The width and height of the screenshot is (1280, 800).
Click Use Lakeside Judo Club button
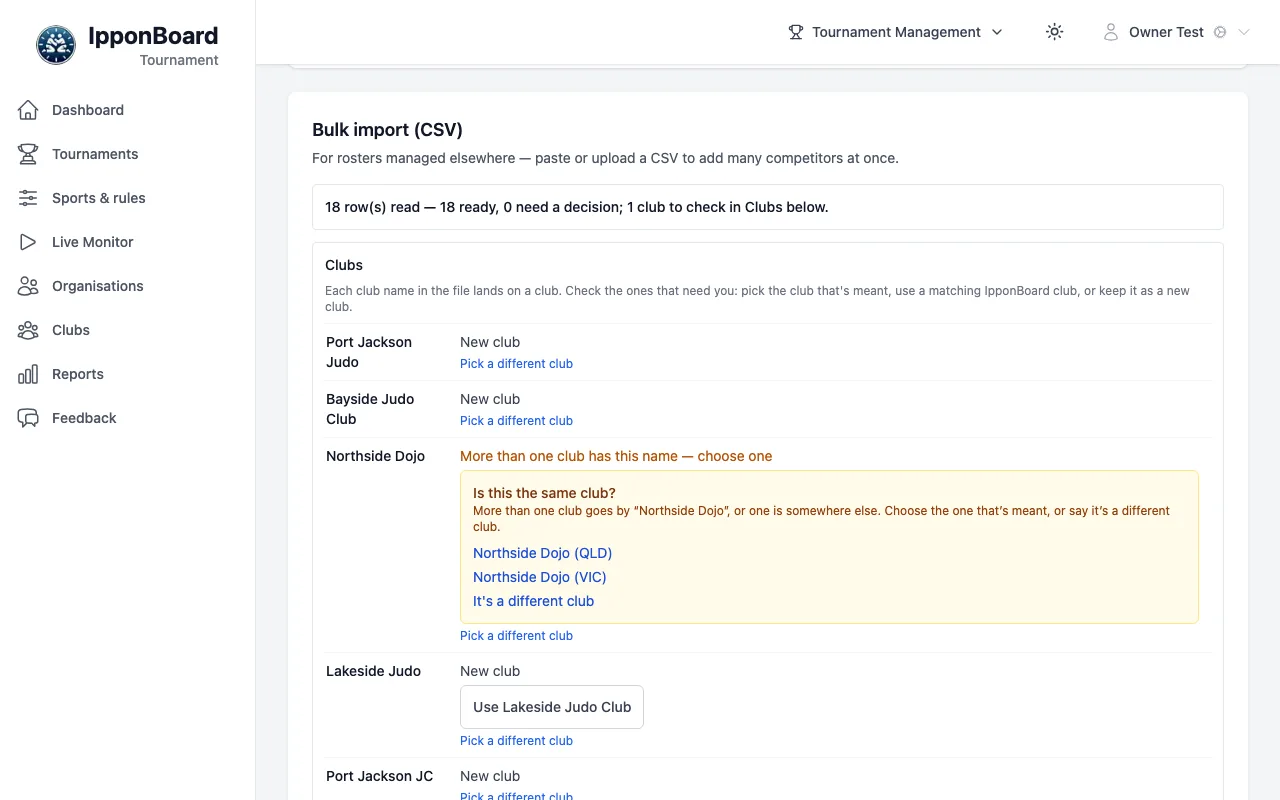tap(552, 707)
